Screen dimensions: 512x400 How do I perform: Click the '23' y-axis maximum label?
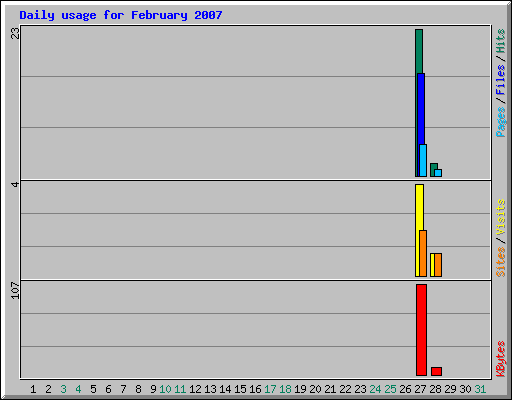[x=15, y=33]
